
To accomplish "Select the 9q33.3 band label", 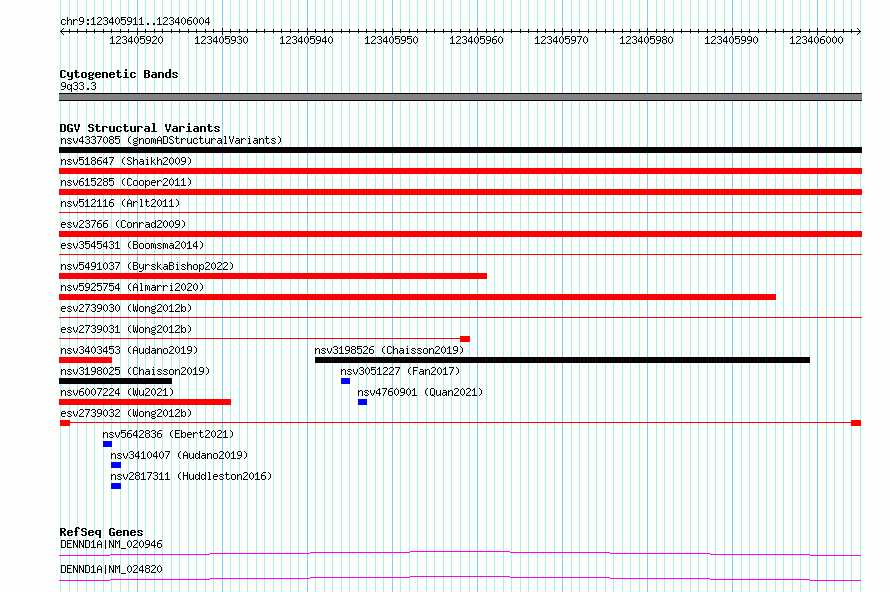I will (78, 86).
